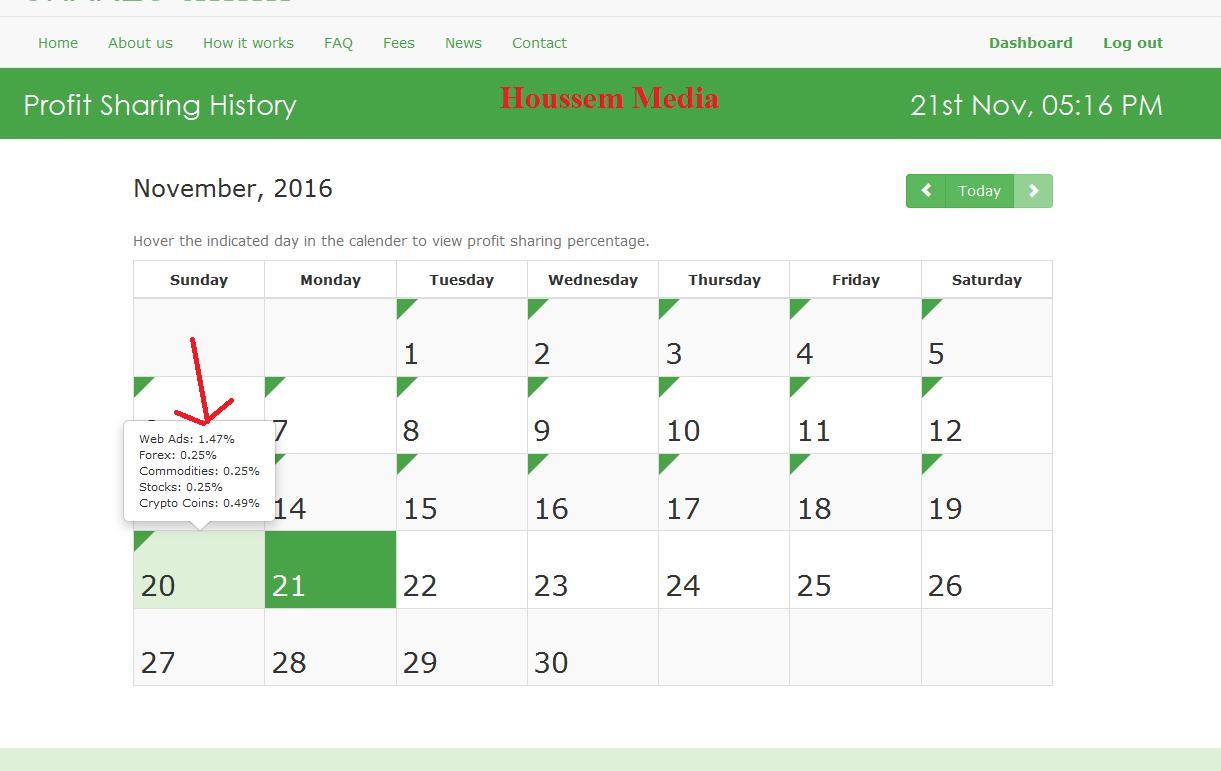Click the 21st Nov, 05:16 PM timestamp

(1036, 105)
